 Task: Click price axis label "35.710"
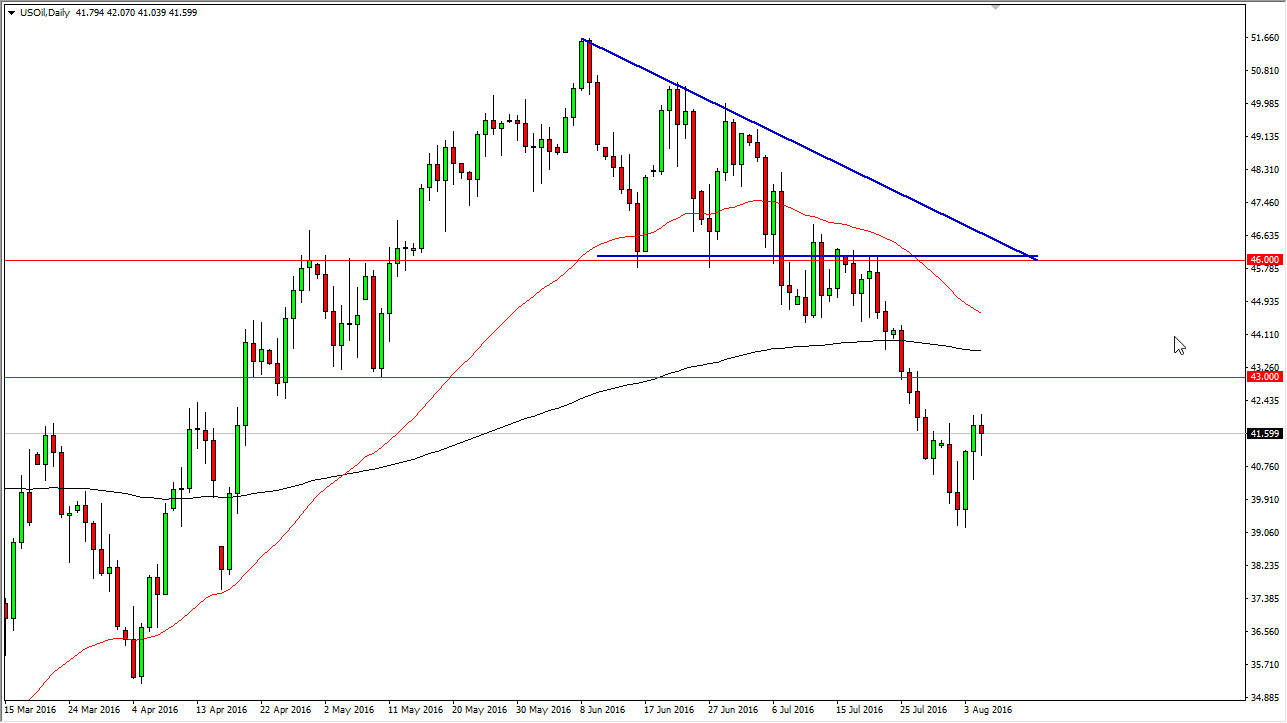(x=1265, y=664)
